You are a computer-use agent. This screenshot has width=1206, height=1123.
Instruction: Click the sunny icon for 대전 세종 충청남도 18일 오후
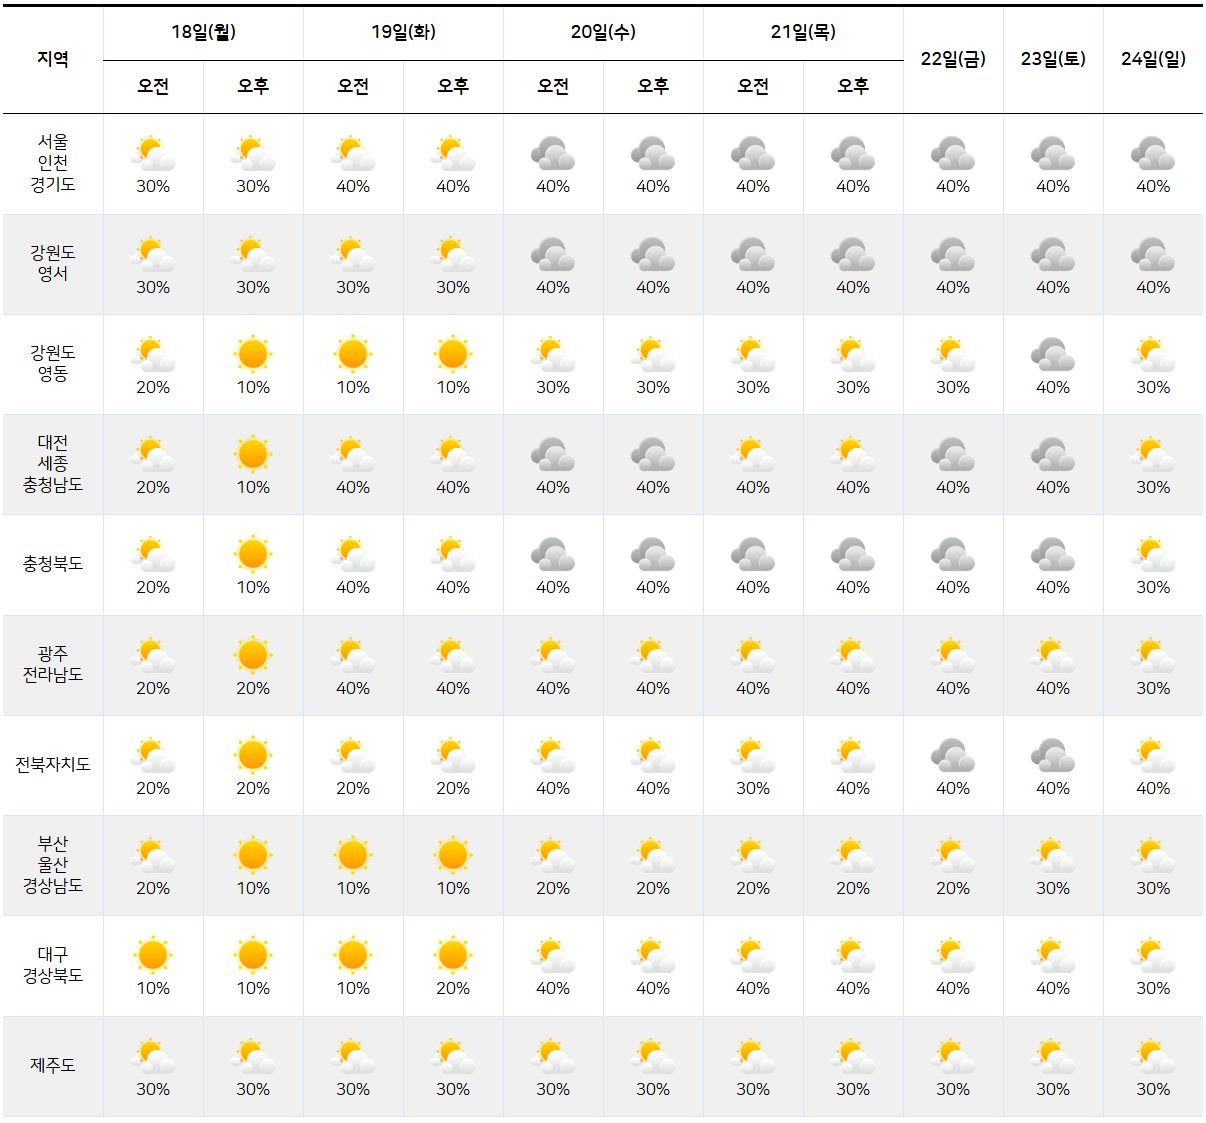(x=253, y=454)
